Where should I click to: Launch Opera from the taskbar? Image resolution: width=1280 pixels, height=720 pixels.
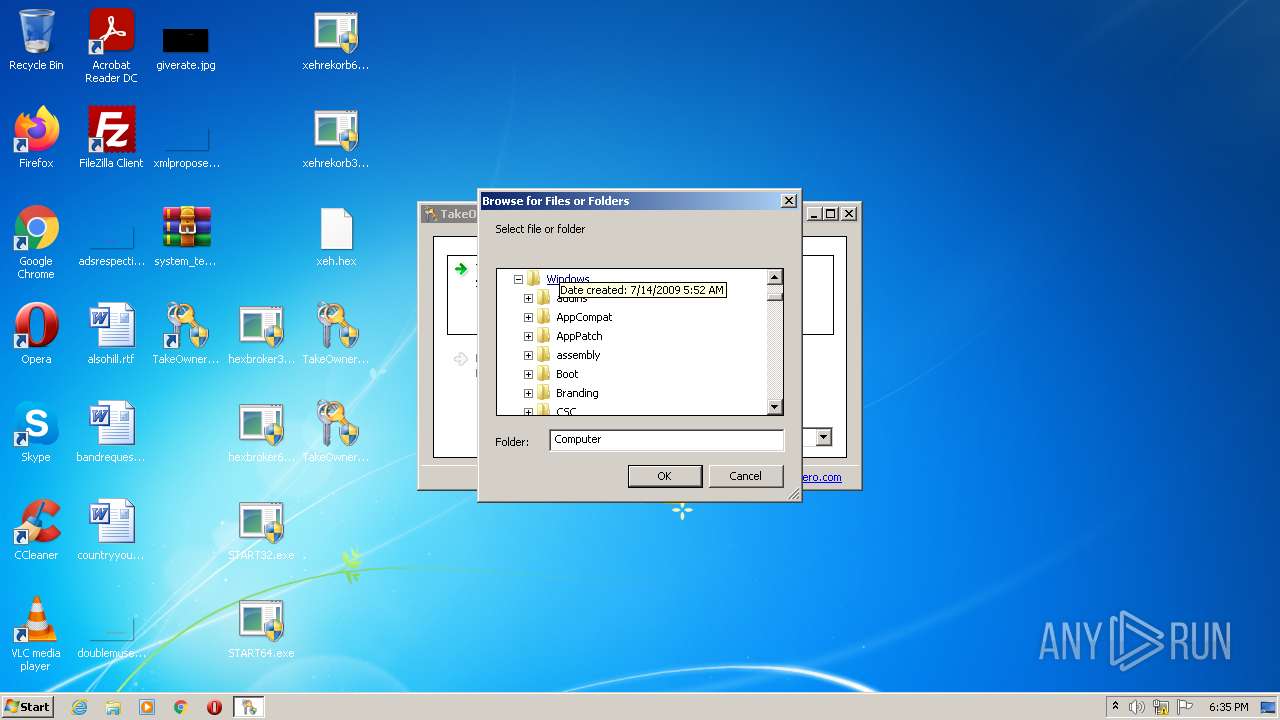[214, 707]
